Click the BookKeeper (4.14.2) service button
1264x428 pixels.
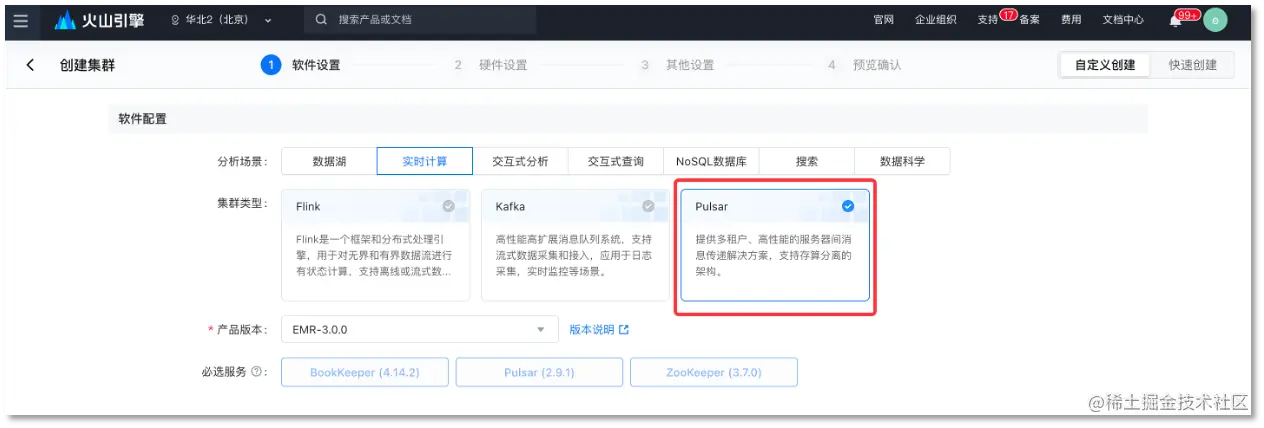tap(365, 372)
